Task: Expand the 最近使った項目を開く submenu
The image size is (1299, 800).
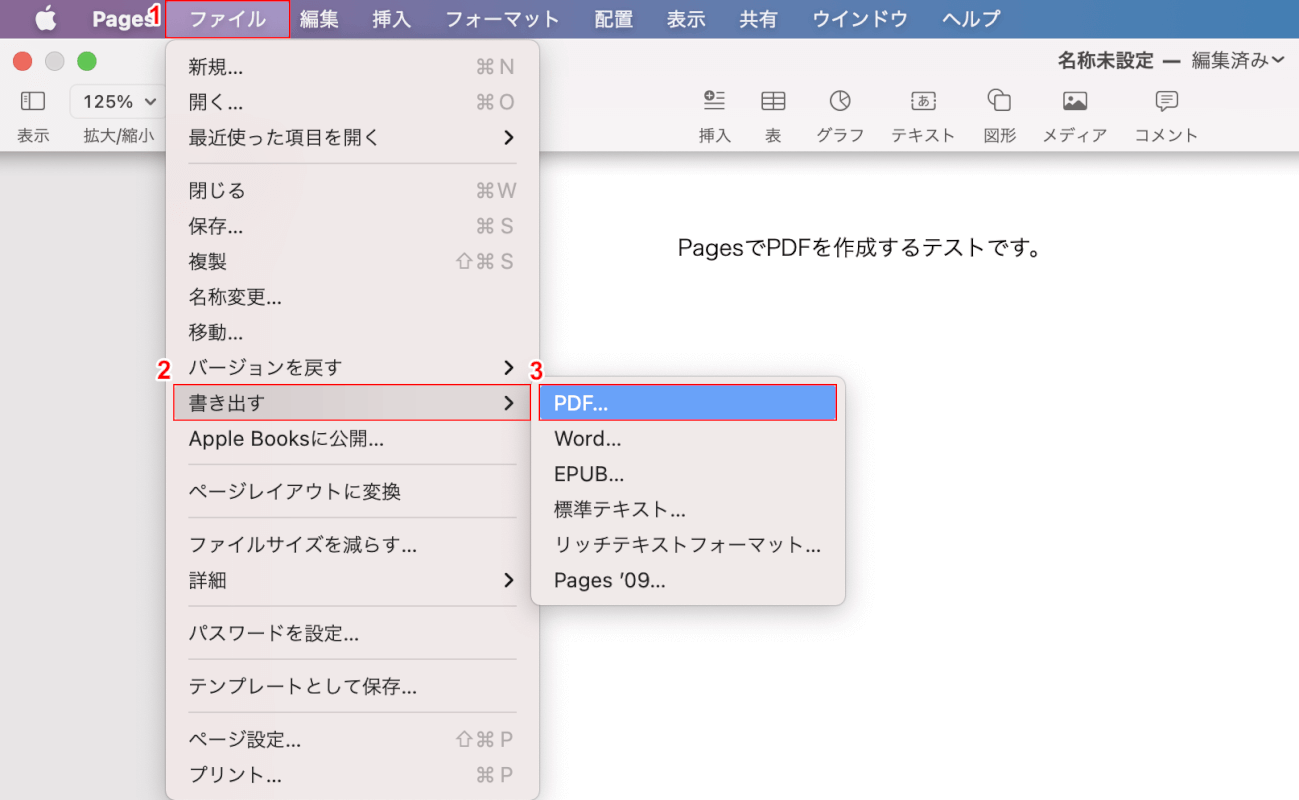Action: (352, 138)
